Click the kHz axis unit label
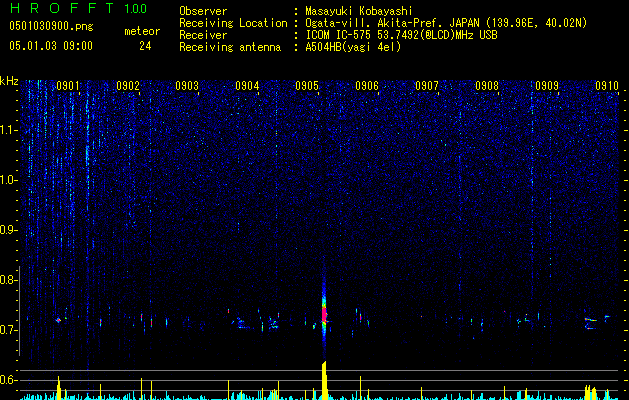This screenshot has width=629, height=400. 9,81
